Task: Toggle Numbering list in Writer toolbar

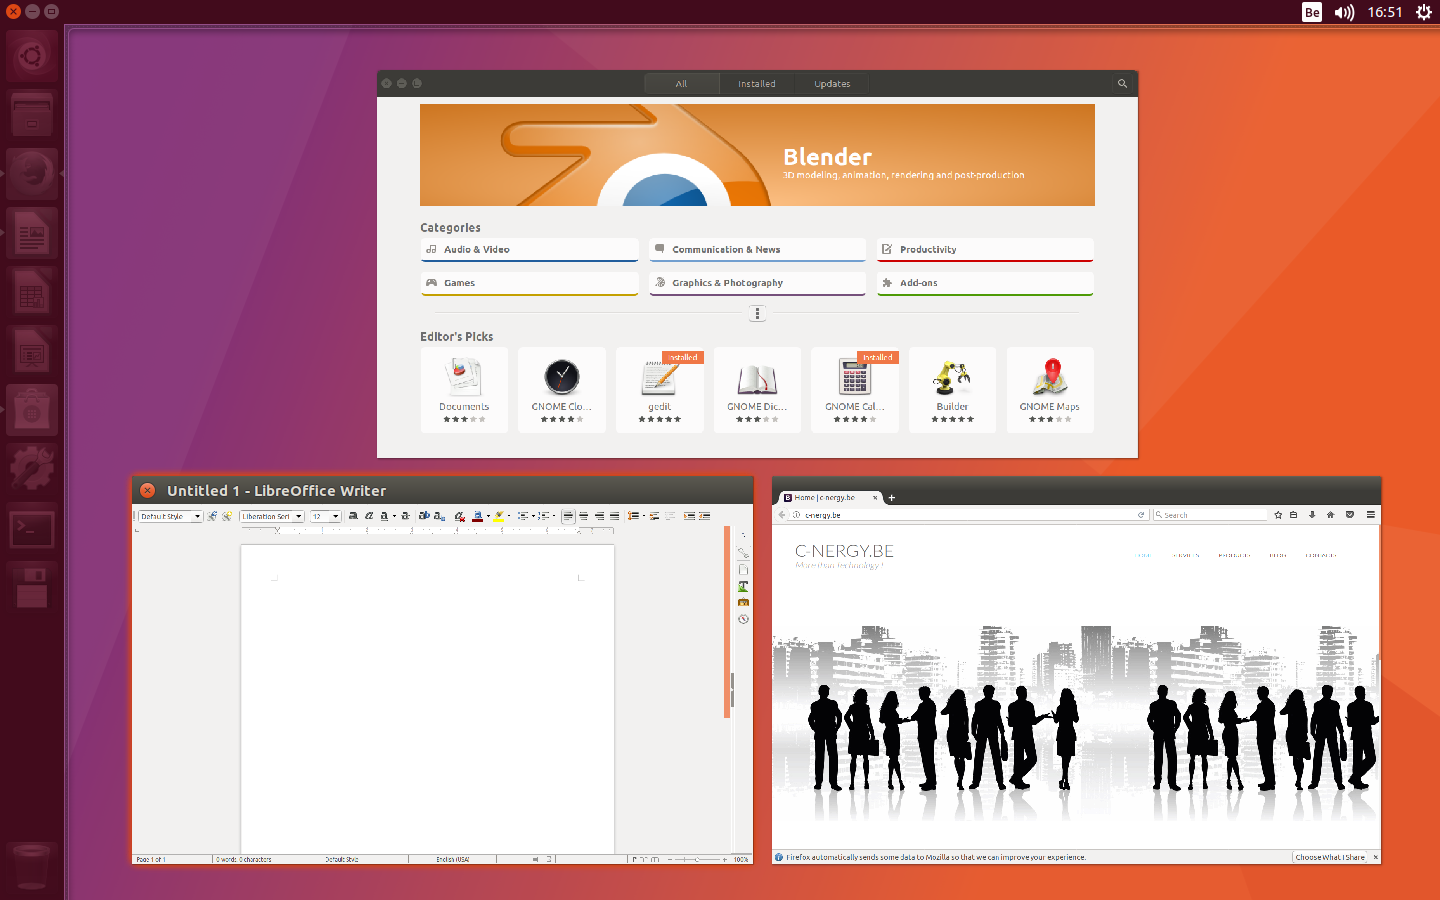Action: click(543, 516)
